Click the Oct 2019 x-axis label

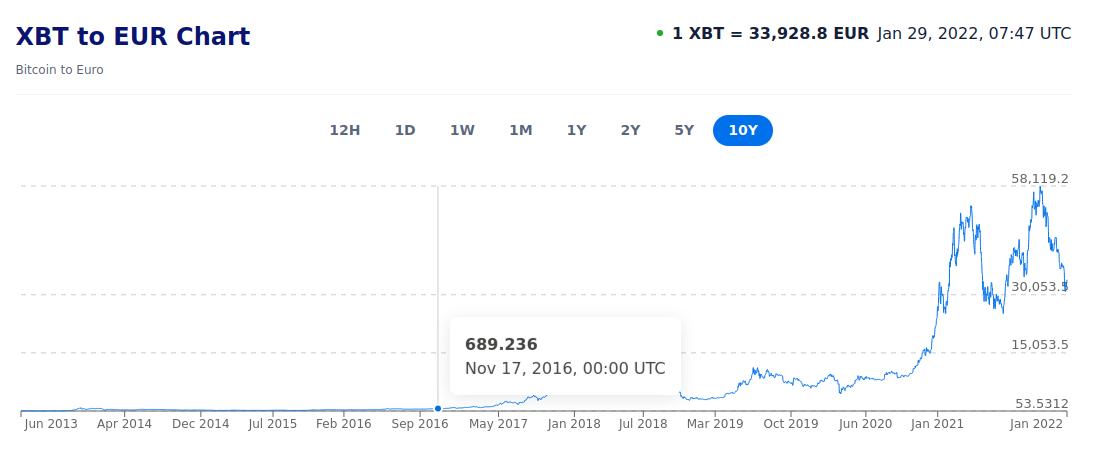click(x=790, y=424)
